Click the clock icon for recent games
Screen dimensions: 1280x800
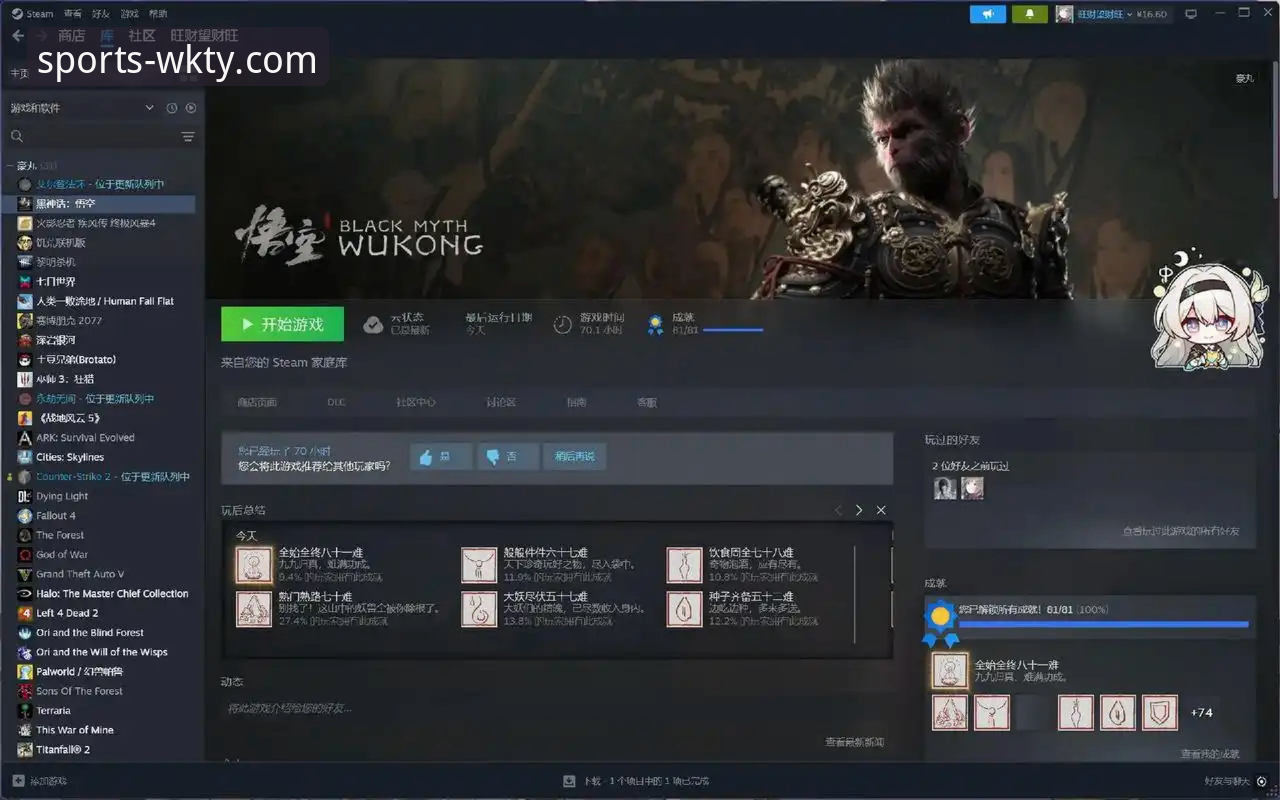[171, 108]
